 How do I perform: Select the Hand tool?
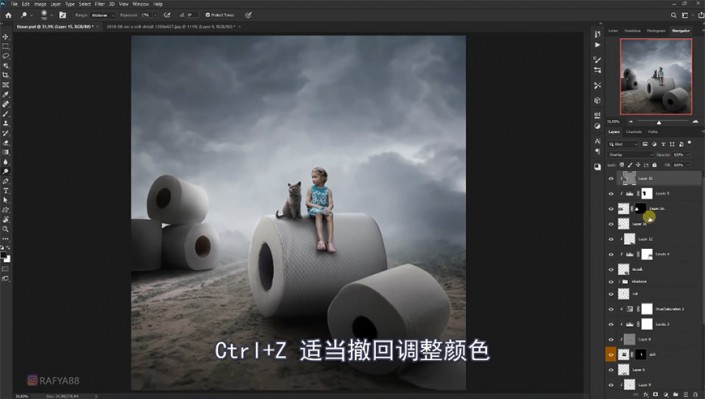5,220
